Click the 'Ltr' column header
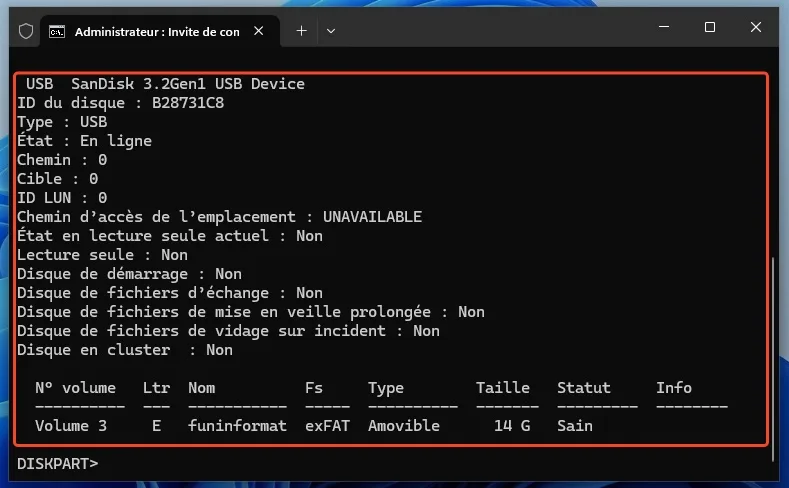 click(x=156, y=388)
